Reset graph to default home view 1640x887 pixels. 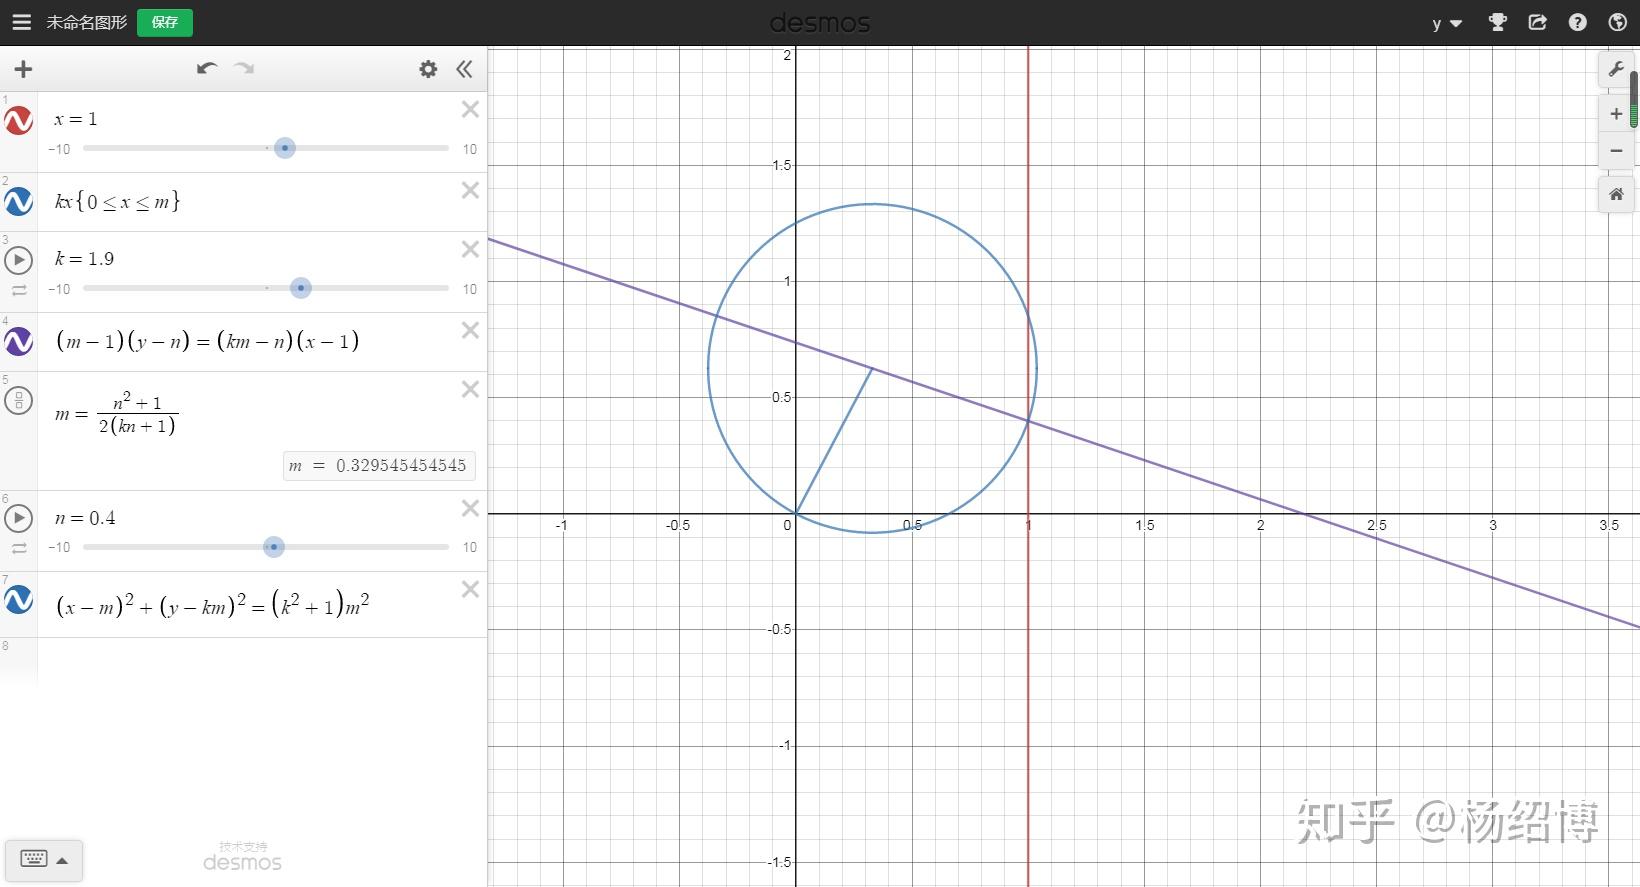1616,194
